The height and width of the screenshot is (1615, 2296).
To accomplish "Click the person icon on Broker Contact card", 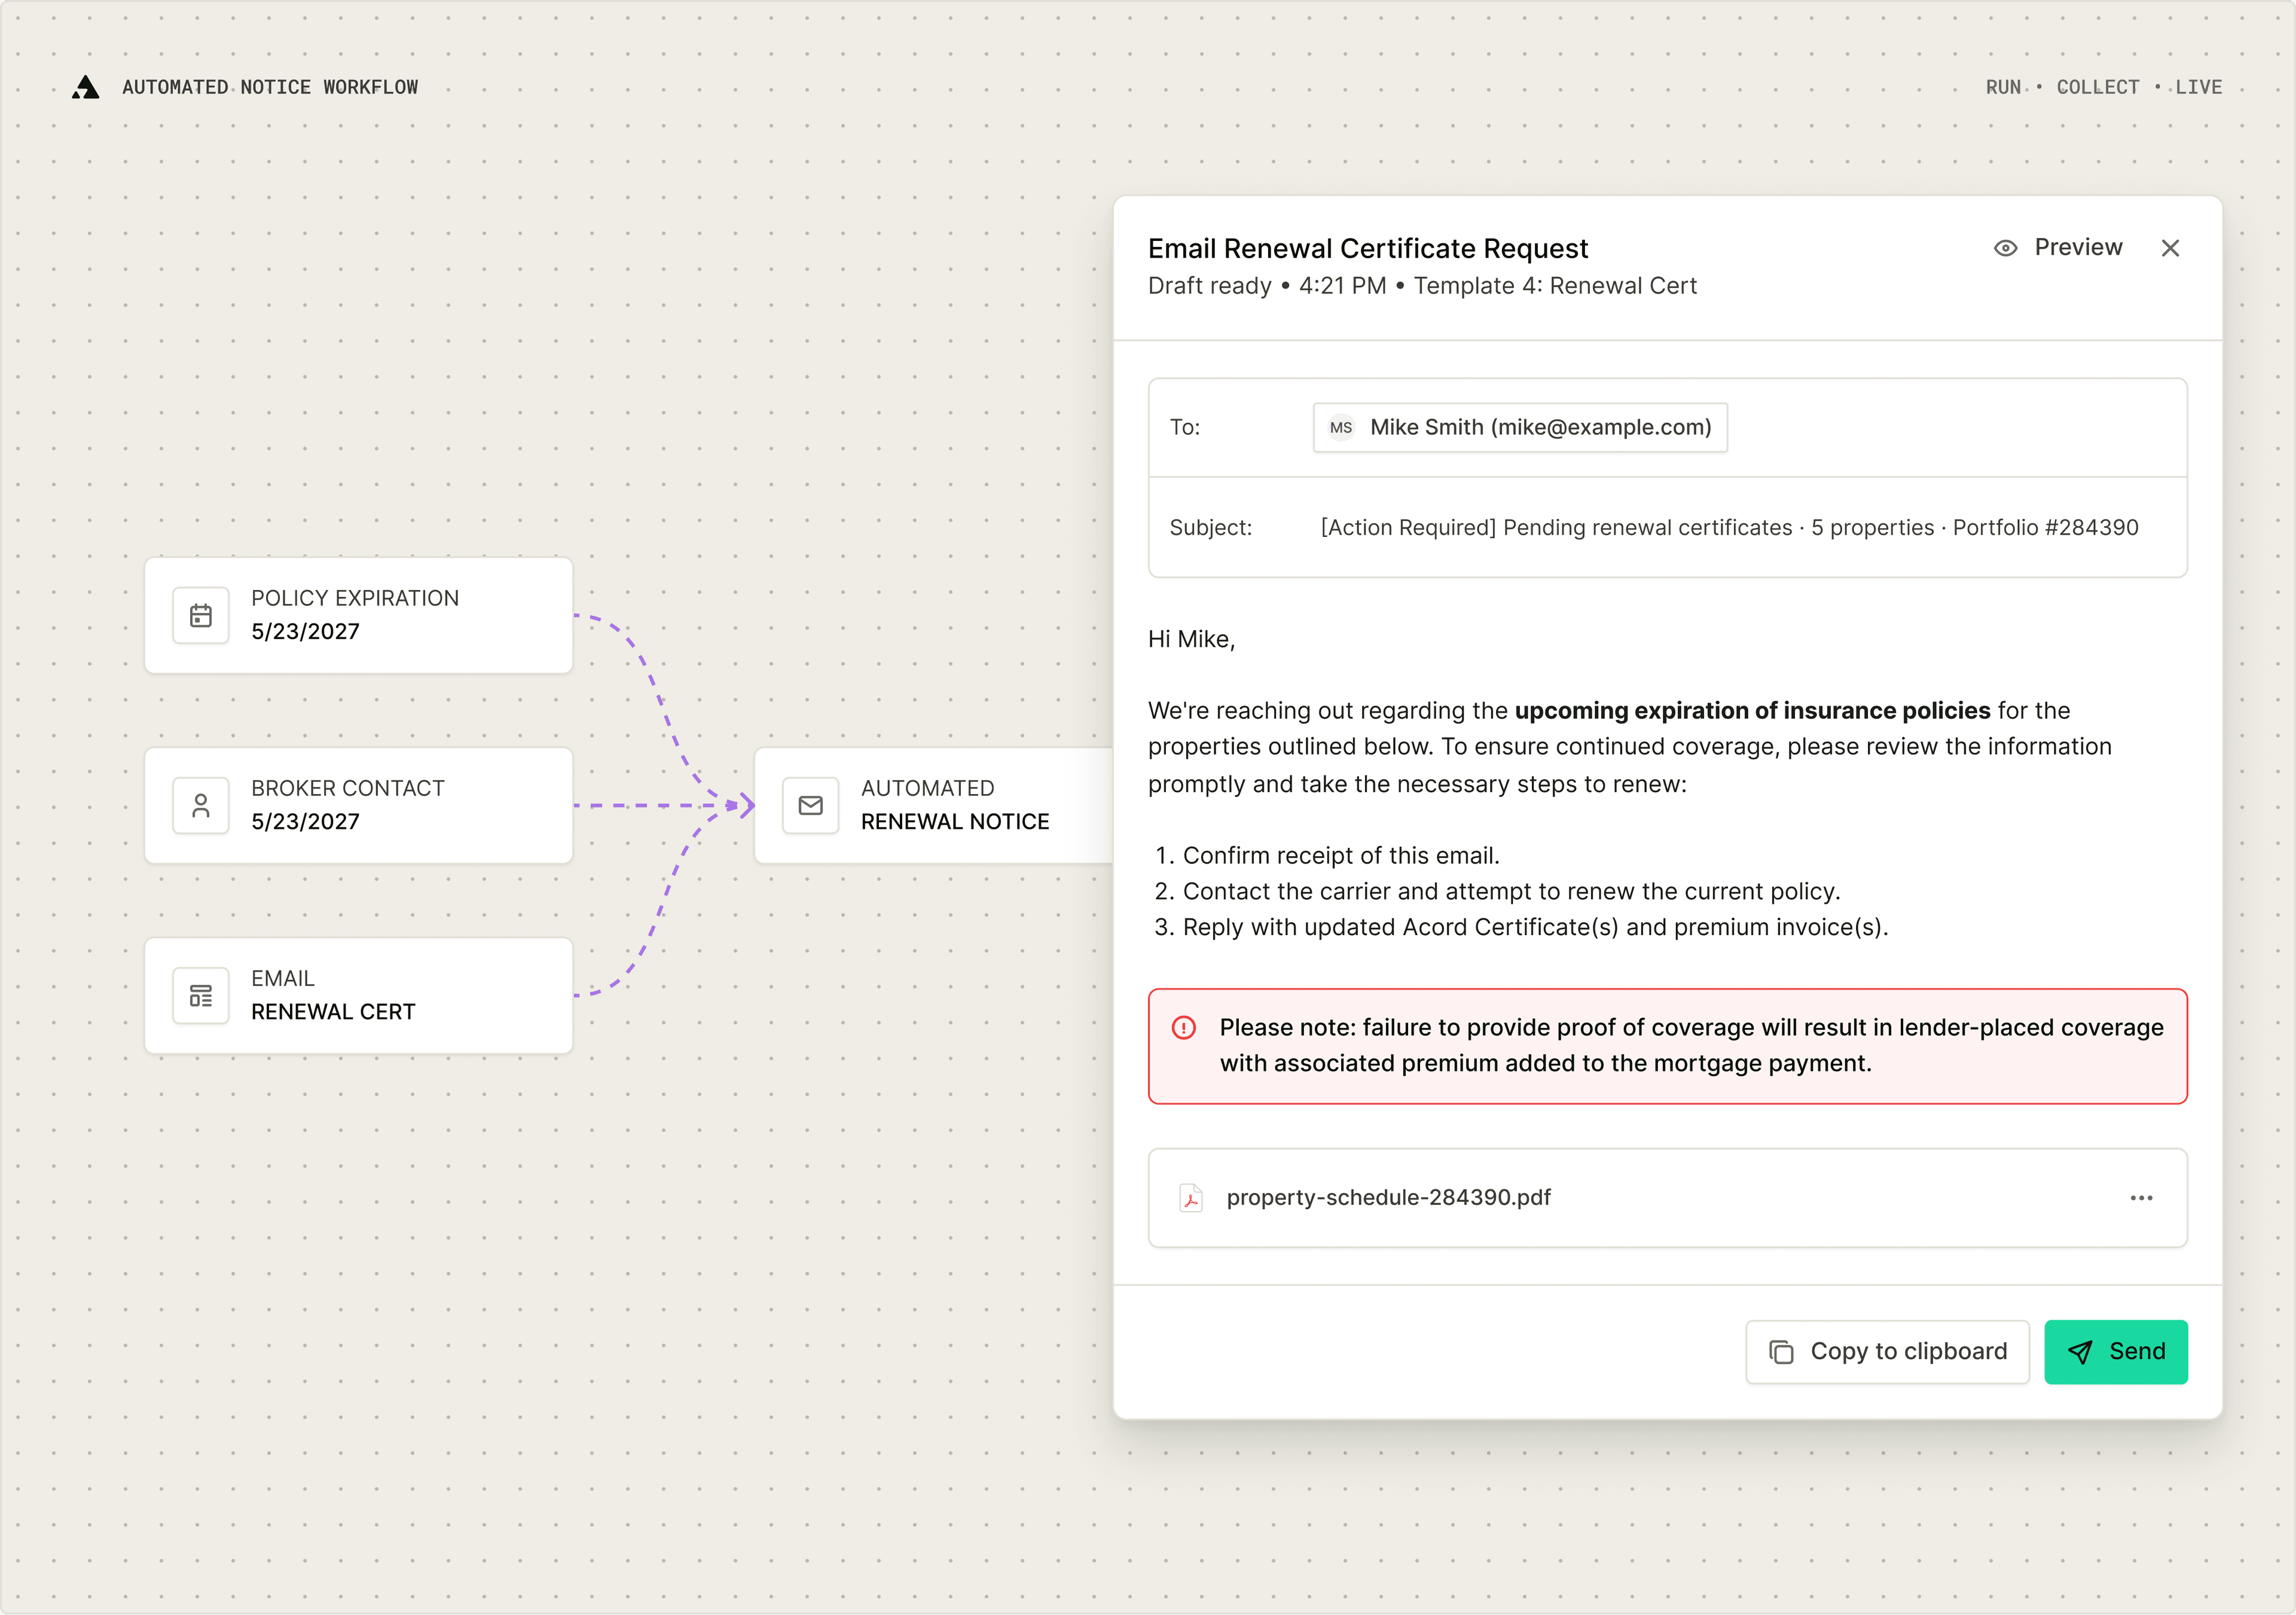I will 201,806.
